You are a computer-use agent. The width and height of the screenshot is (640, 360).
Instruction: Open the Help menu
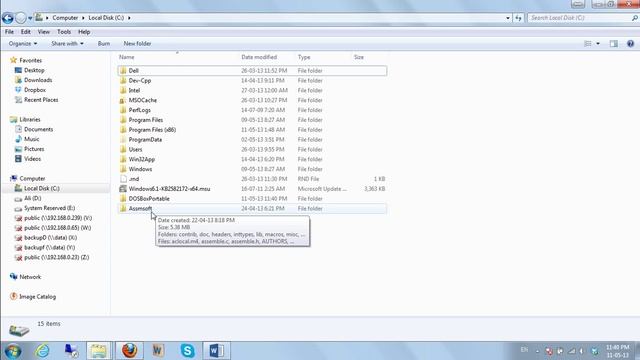click(x=84, y=32)
